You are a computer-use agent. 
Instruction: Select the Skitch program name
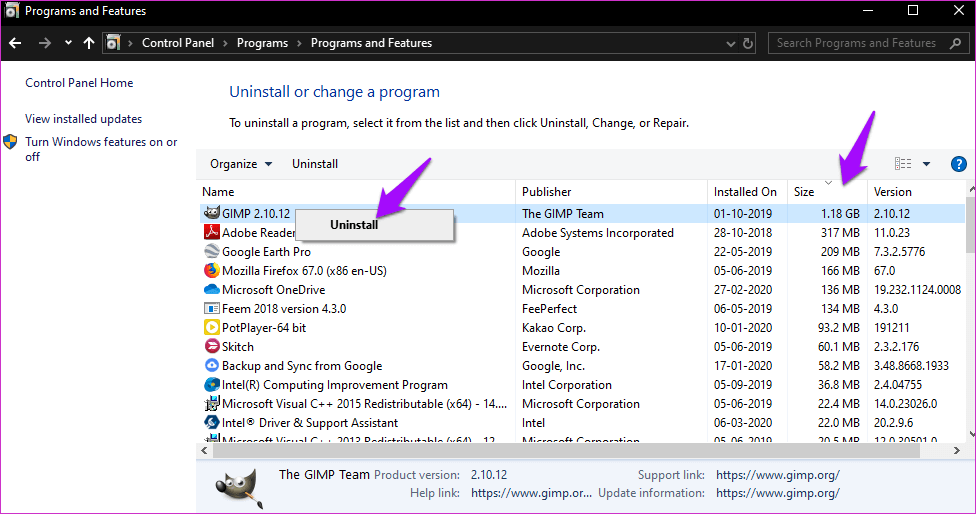point(238,347)
